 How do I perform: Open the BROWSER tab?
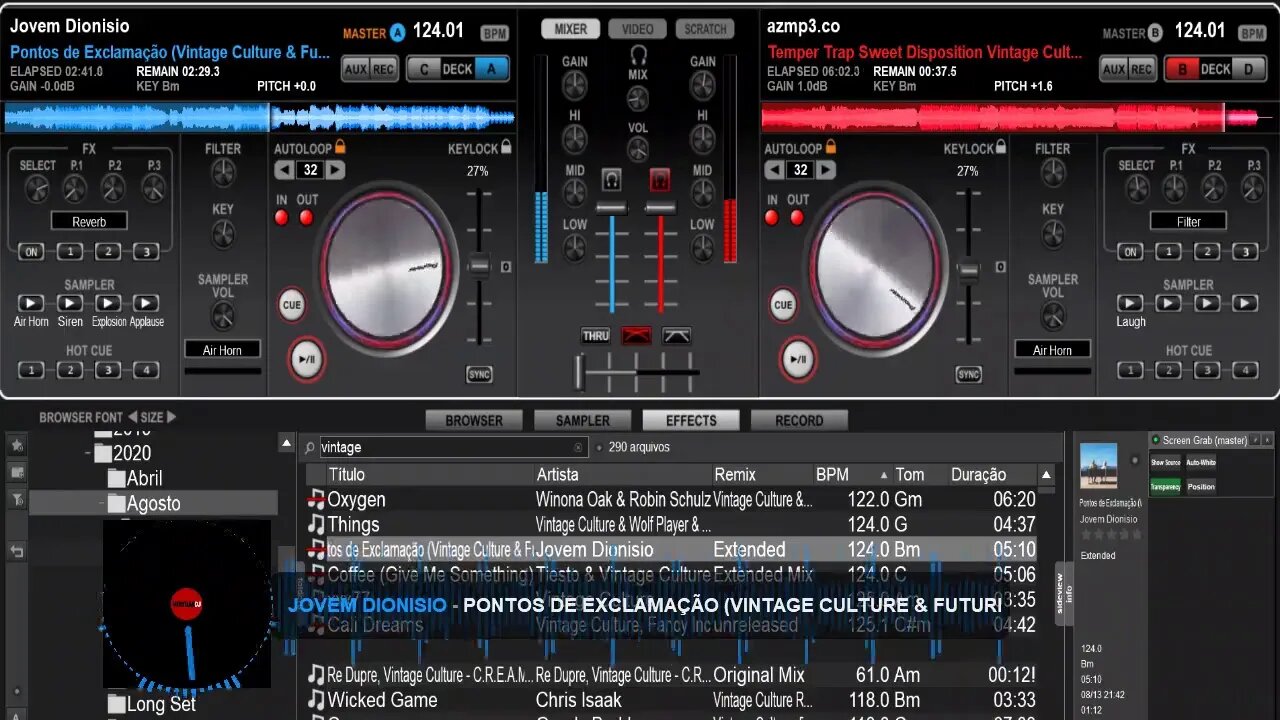(x=474, y=420)
